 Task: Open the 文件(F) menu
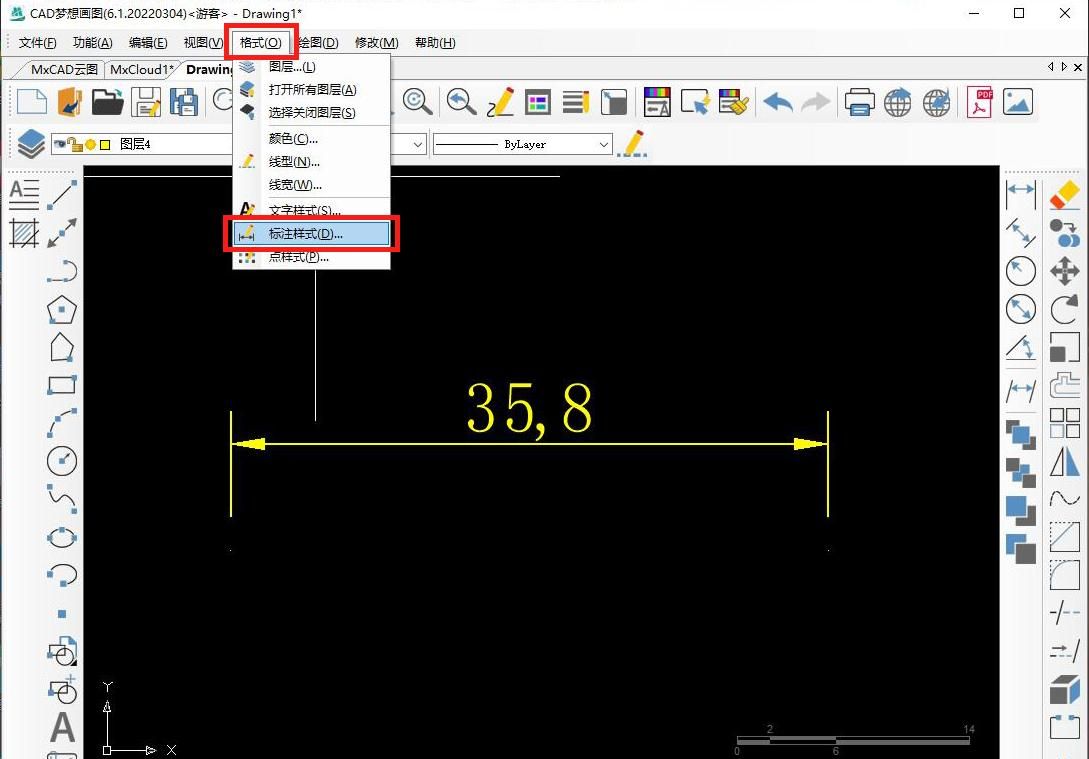pos(38,43)
